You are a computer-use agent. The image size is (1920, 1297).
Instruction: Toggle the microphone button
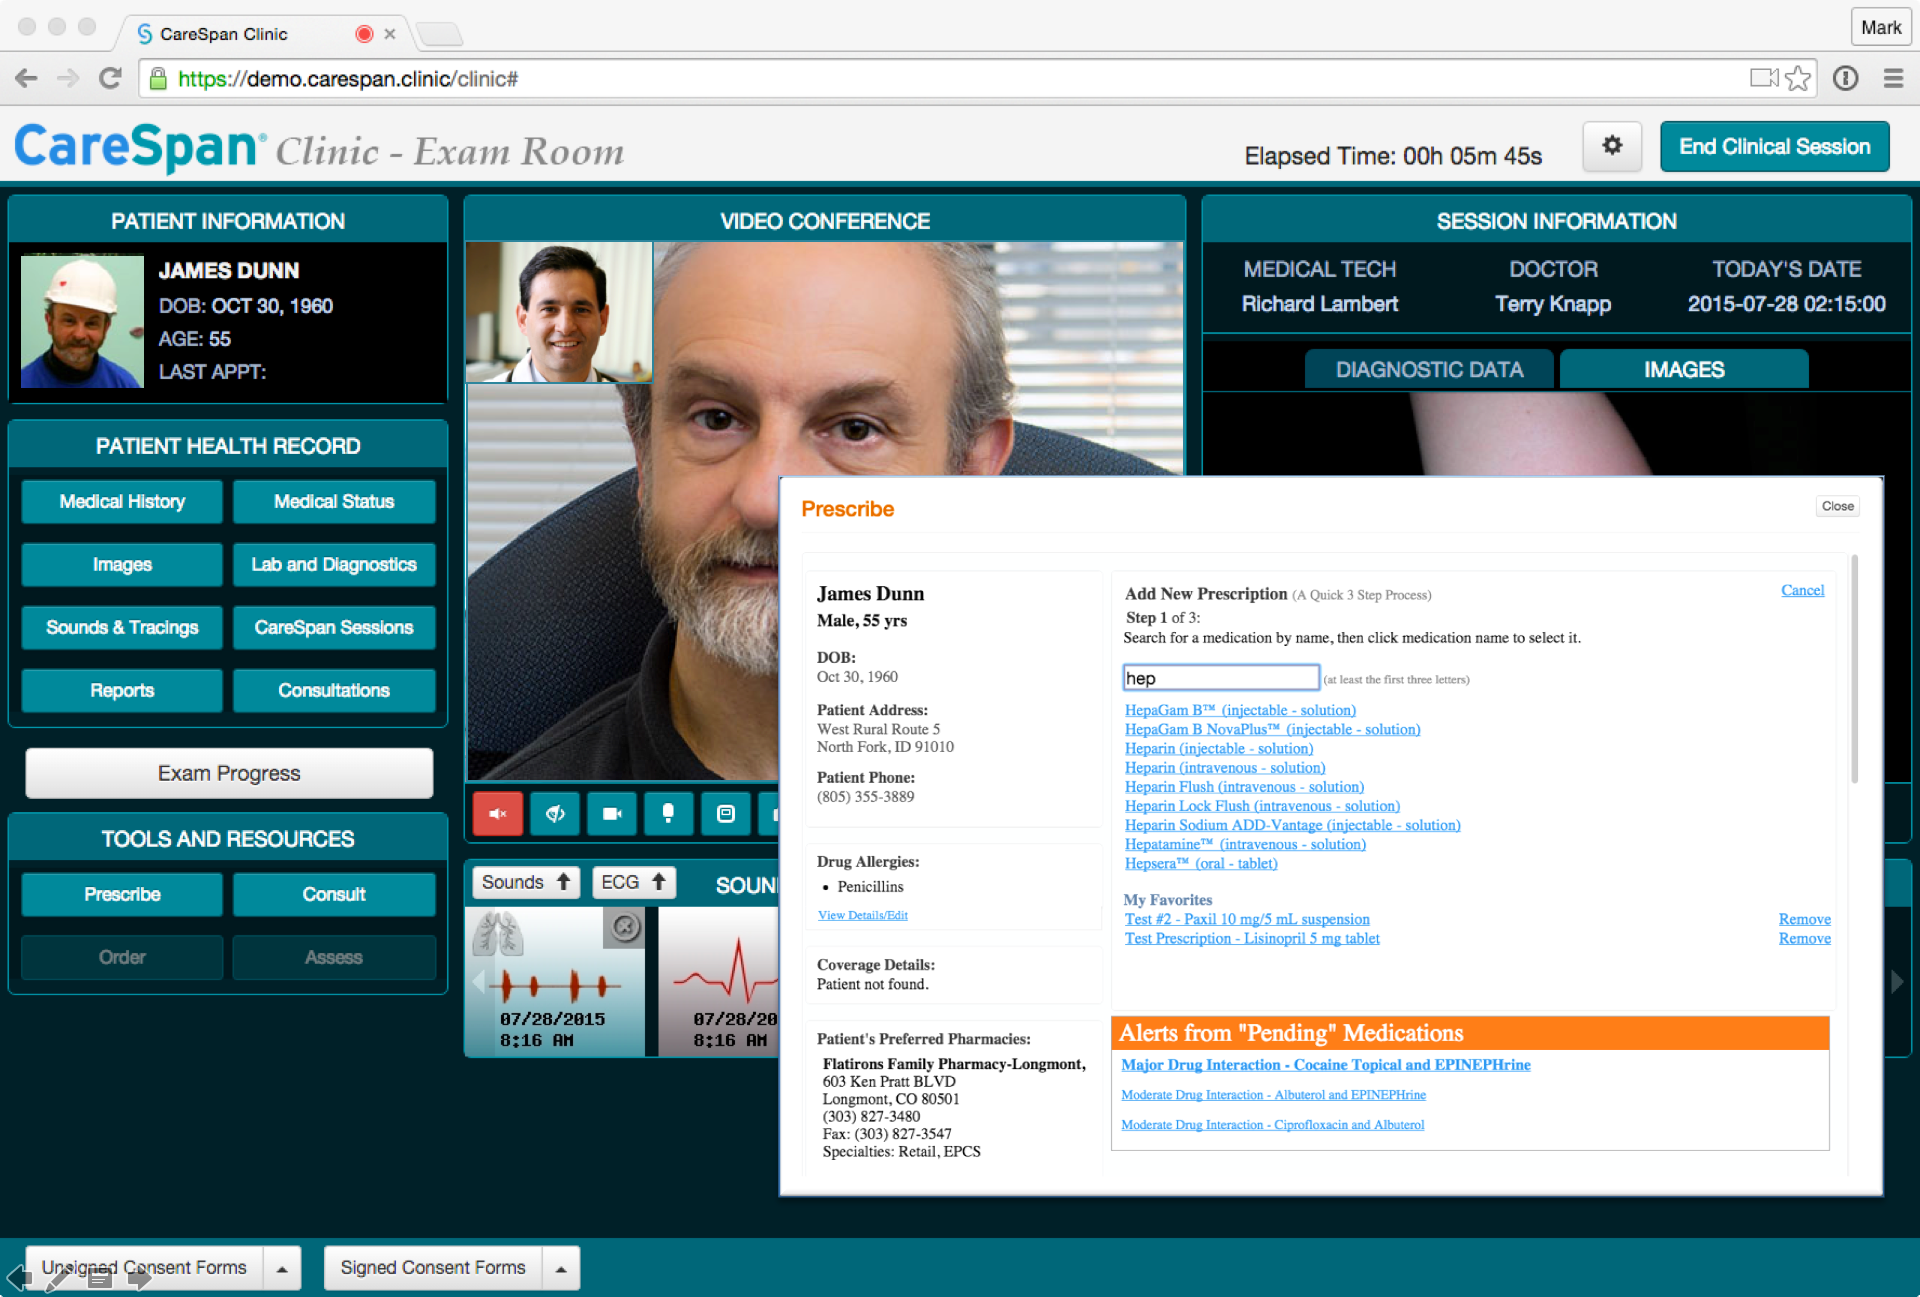(668, 814)
